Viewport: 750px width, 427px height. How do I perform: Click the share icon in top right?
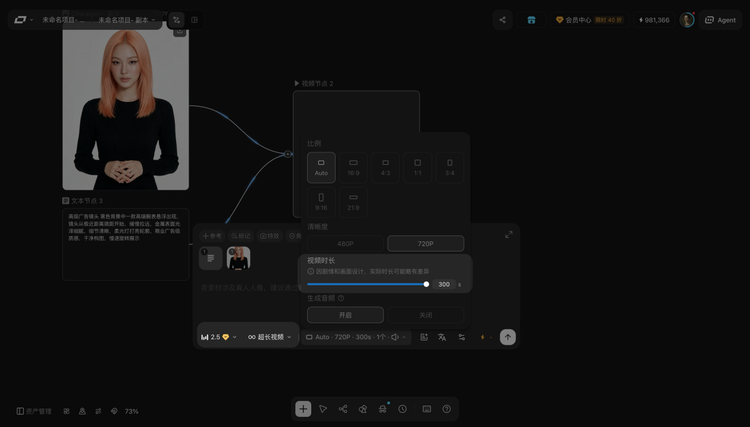(x=502, y=20)
